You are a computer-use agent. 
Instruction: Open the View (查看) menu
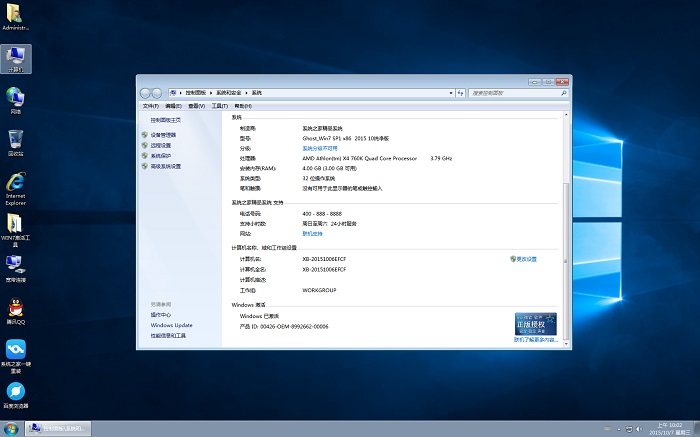pyautogui.click(x=196, y=106)
